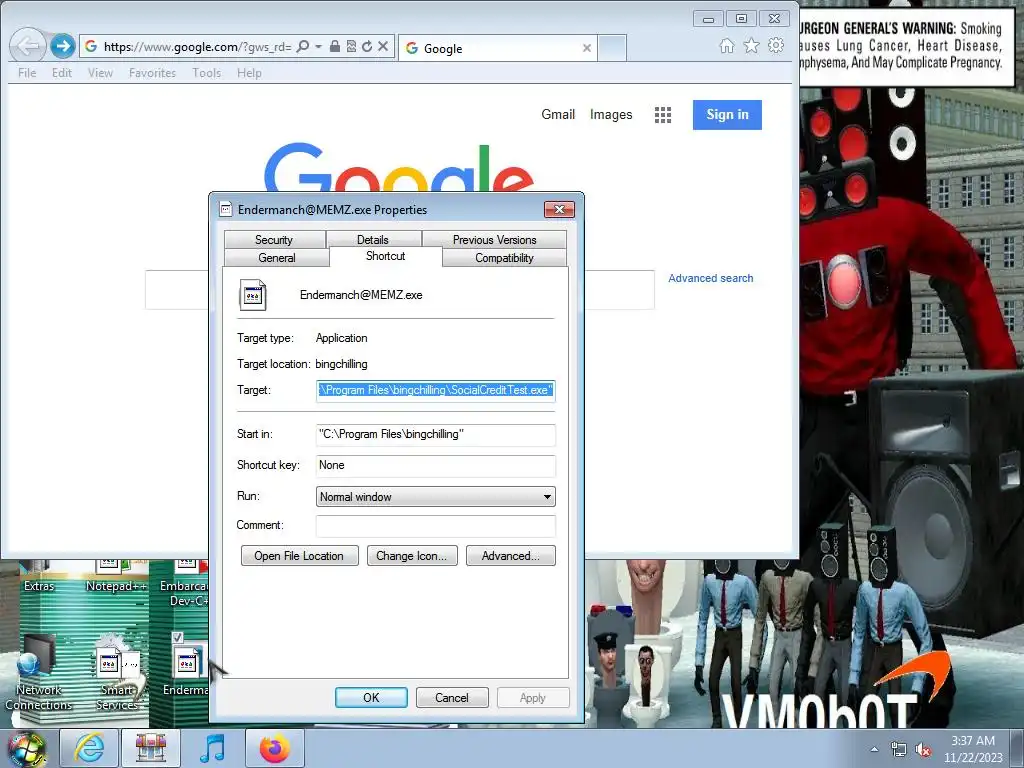Open the Favorites menu
Image resolution: width=1024 pixels, height=768 pixels.
pos(152,72)
